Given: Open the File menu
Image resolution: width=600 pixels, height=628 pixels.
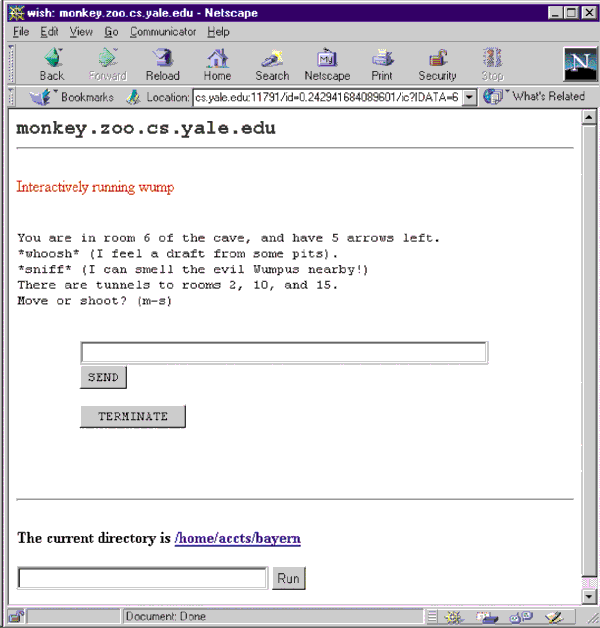Looking at the screenshot, I should pos(21,32).
